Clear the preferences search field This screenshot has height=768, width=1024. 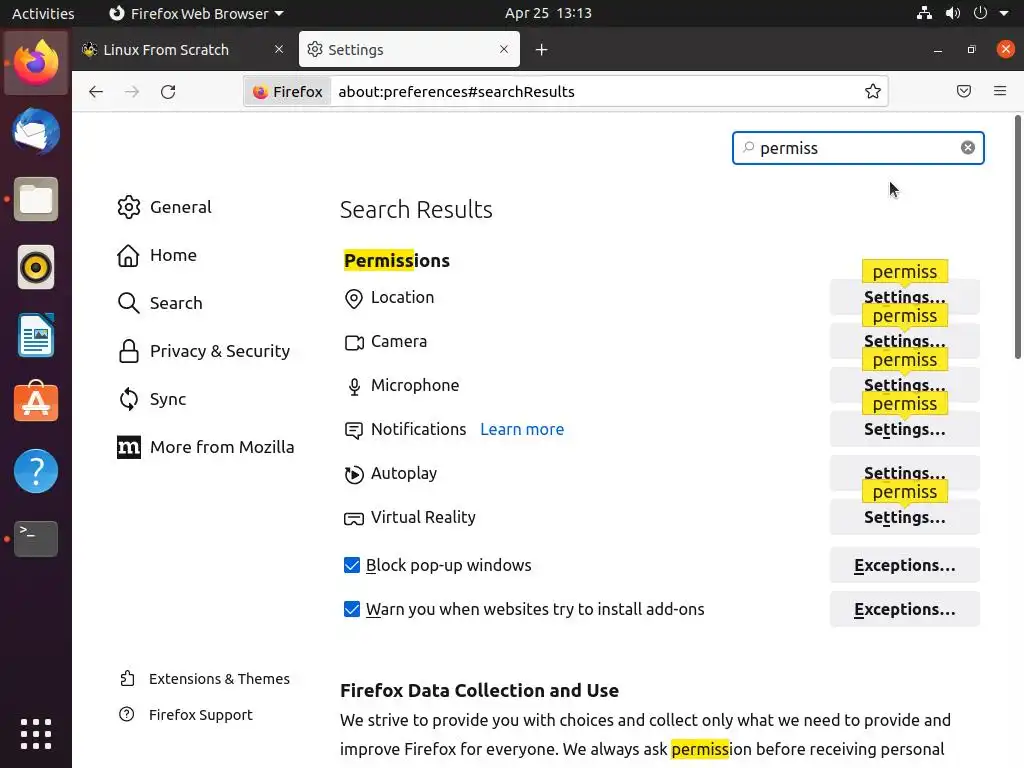tap(968, 148)
